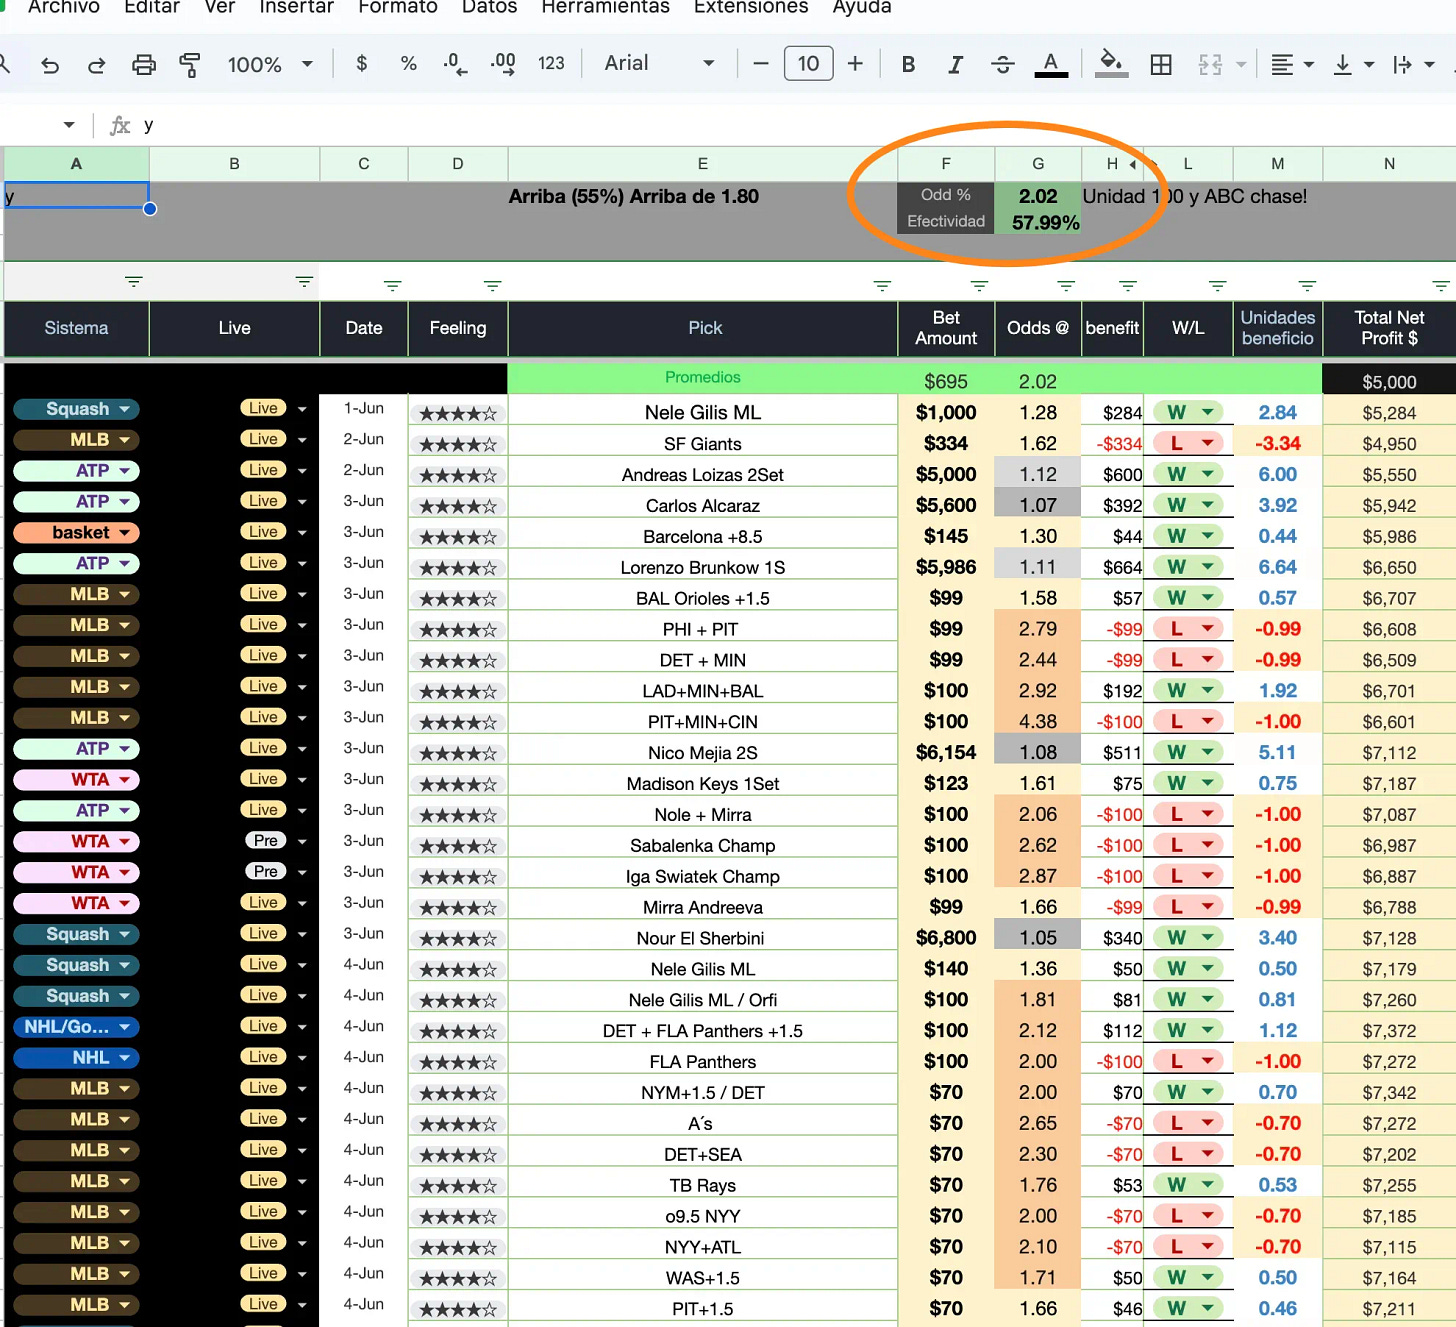Apply currency format with dollar icon
Image resolution: width=1456 pixels, height=1327 pixels.
pyautogui.click(x=362, y=64)
